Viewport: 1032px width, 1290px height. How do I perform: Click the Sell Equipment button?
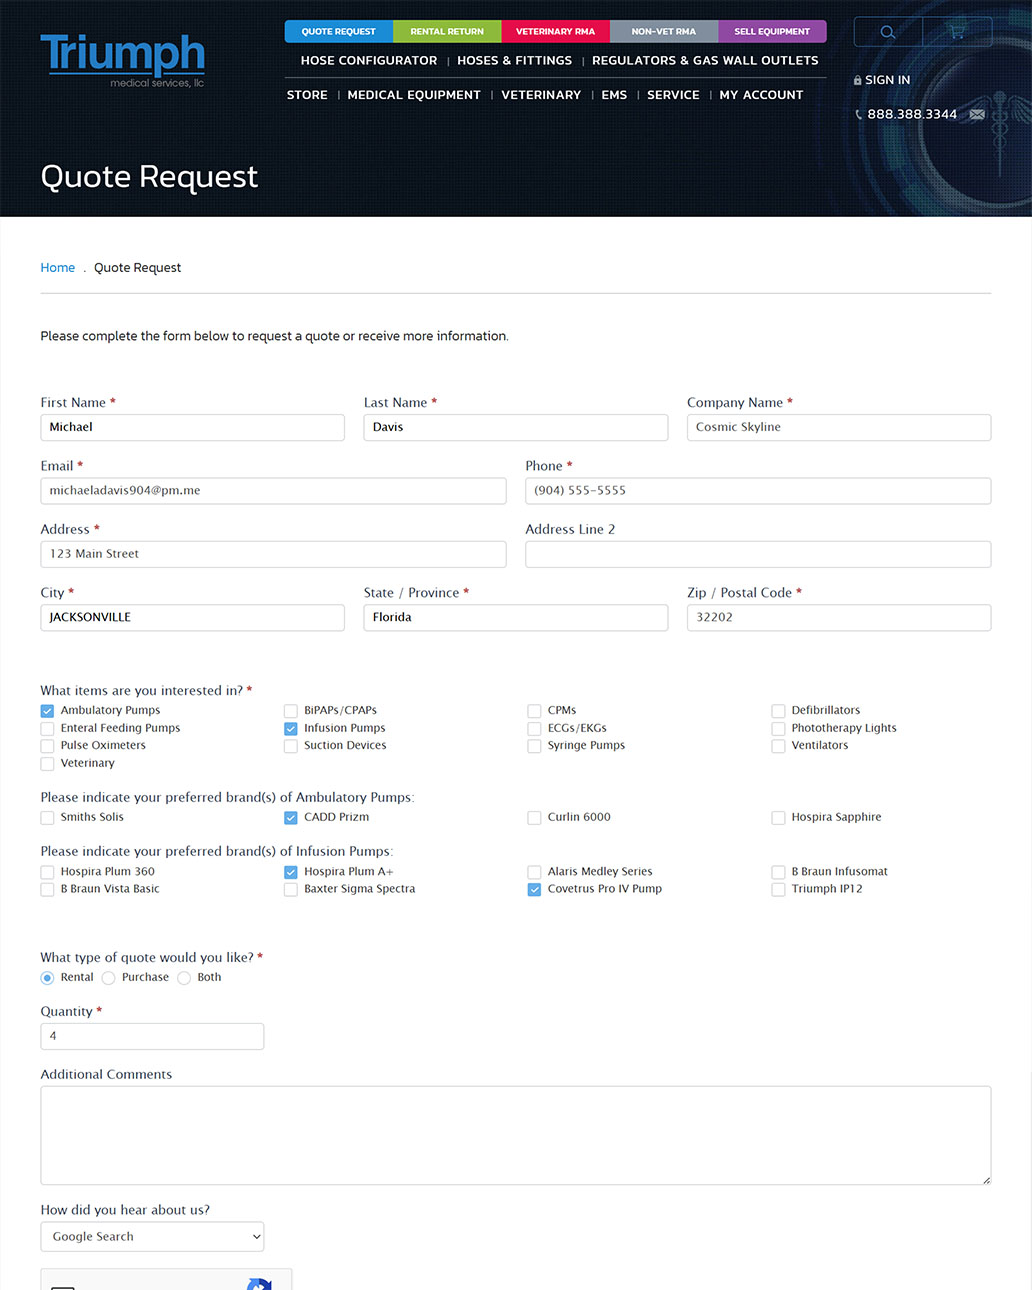click(772, 32)
